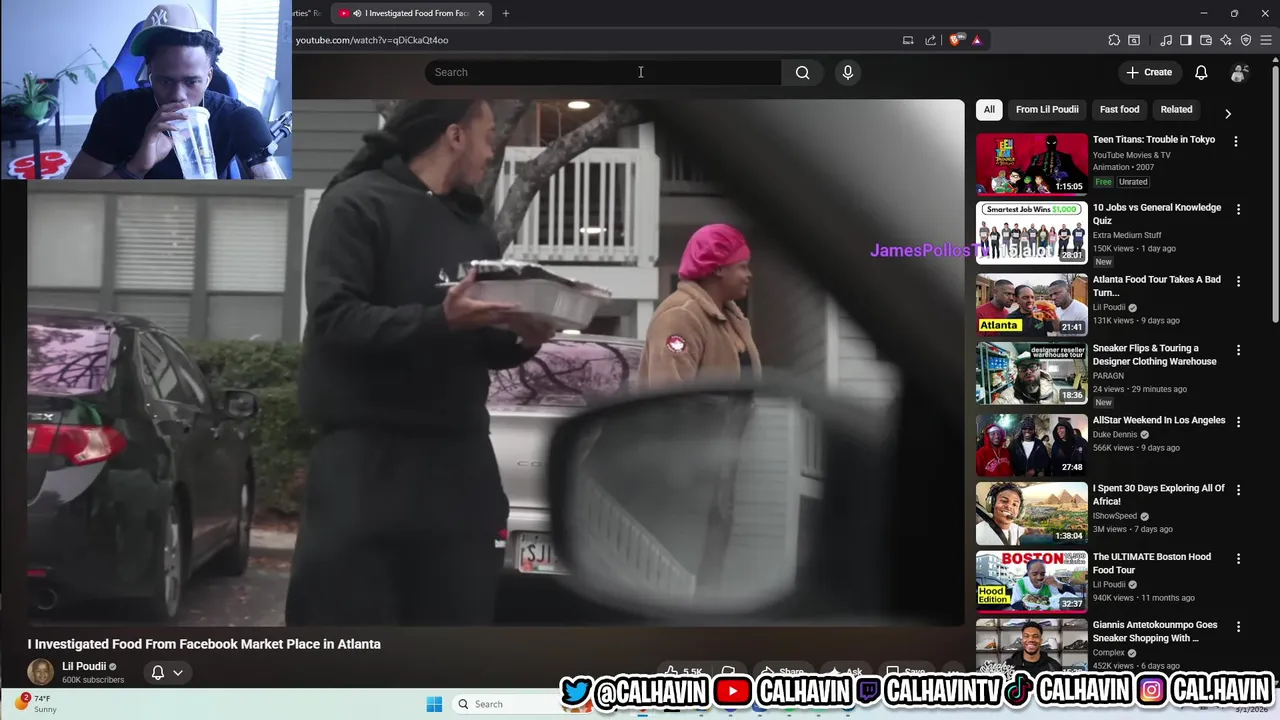This screenshot has height=720, width=1280.
Task: Open Lil Poudii channel avatar below video
Action: pos(41,671)
